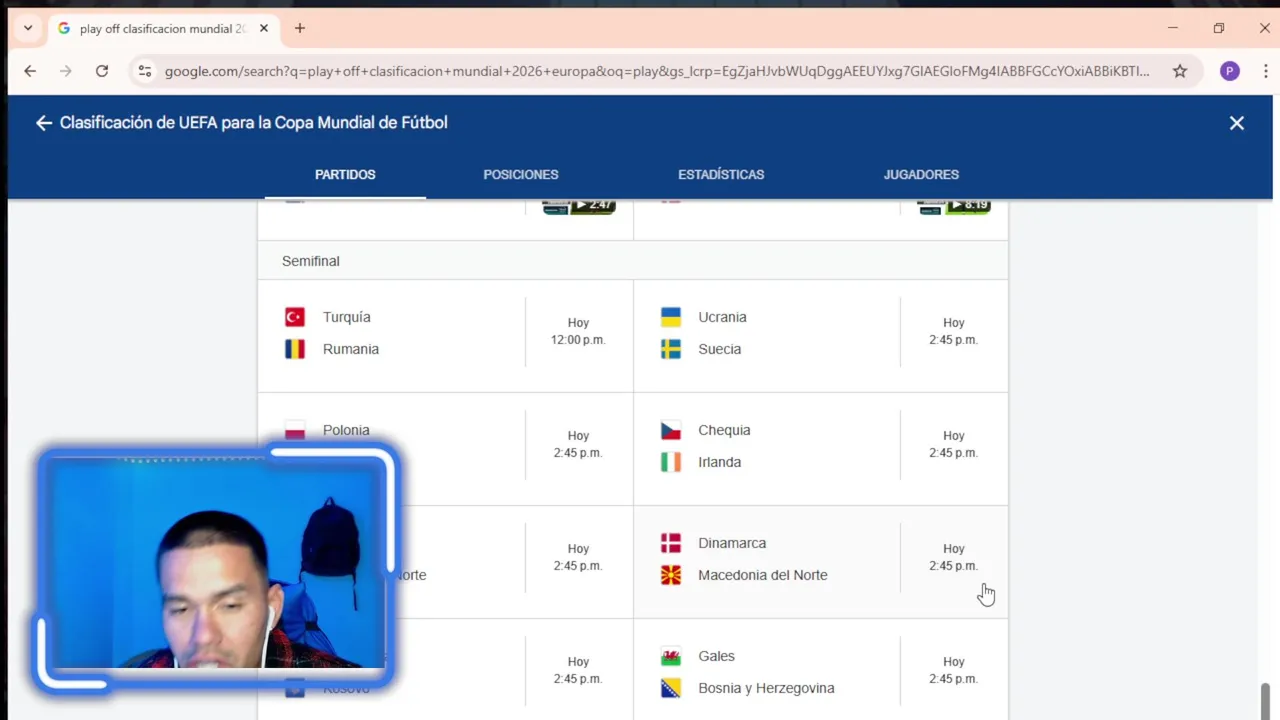Image resolution: width=1280 pixels, height=720 pixels.
Task: Open the site information icon in address bar
Action: pos(145,71)
